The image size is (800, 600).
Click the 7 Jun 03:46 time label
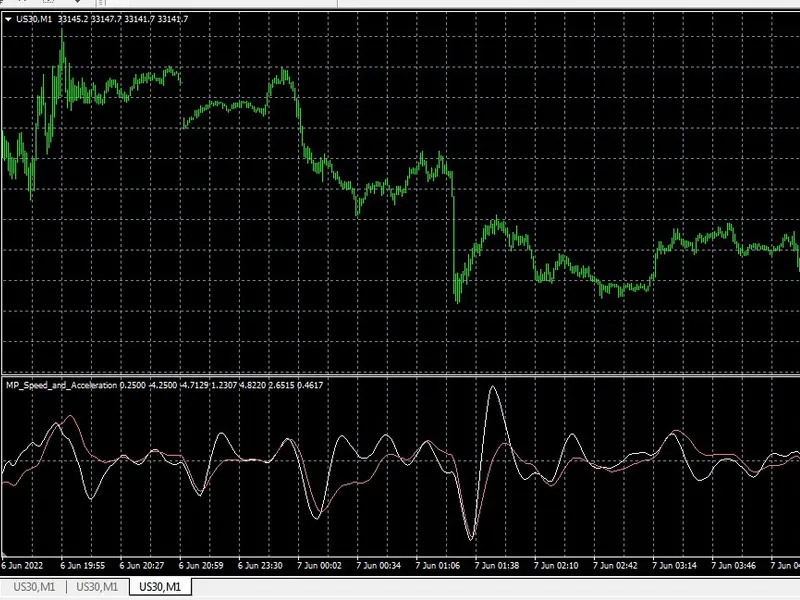[734, 565]
